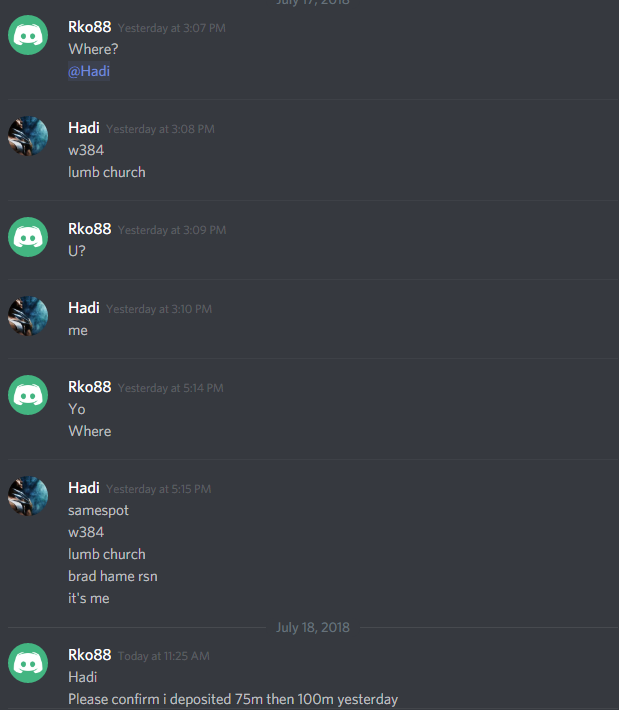619x710 pixels.
Task: Open Hadi username at 5:15 PM
Action: 84,488
